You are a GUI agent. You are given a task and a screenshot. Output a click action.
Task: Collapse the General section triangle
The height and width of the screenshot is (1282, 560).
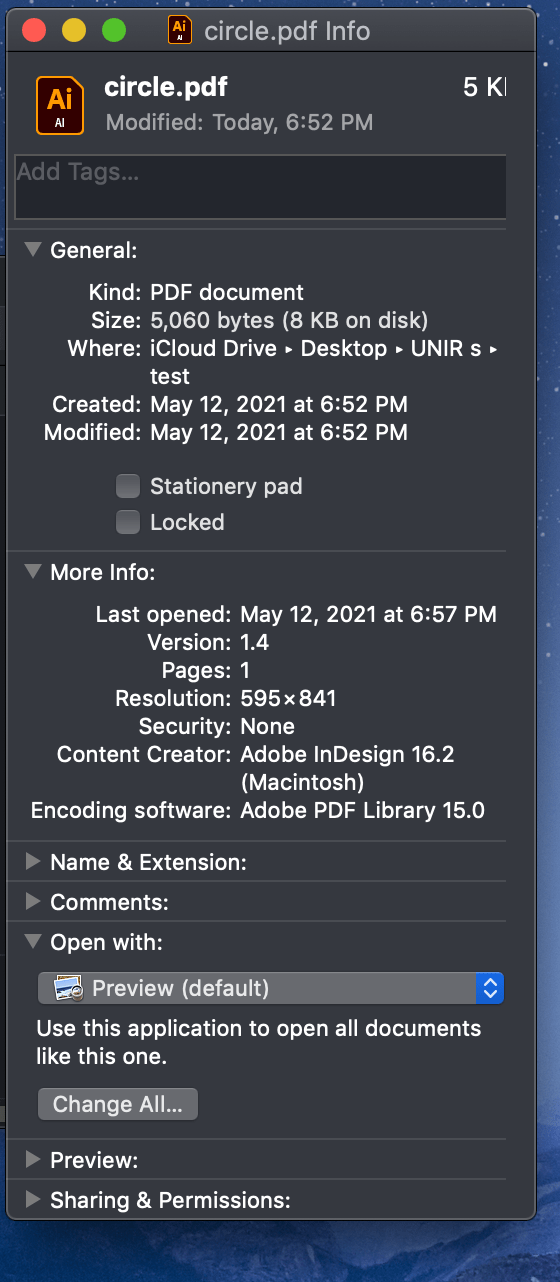tap(33, 249)
